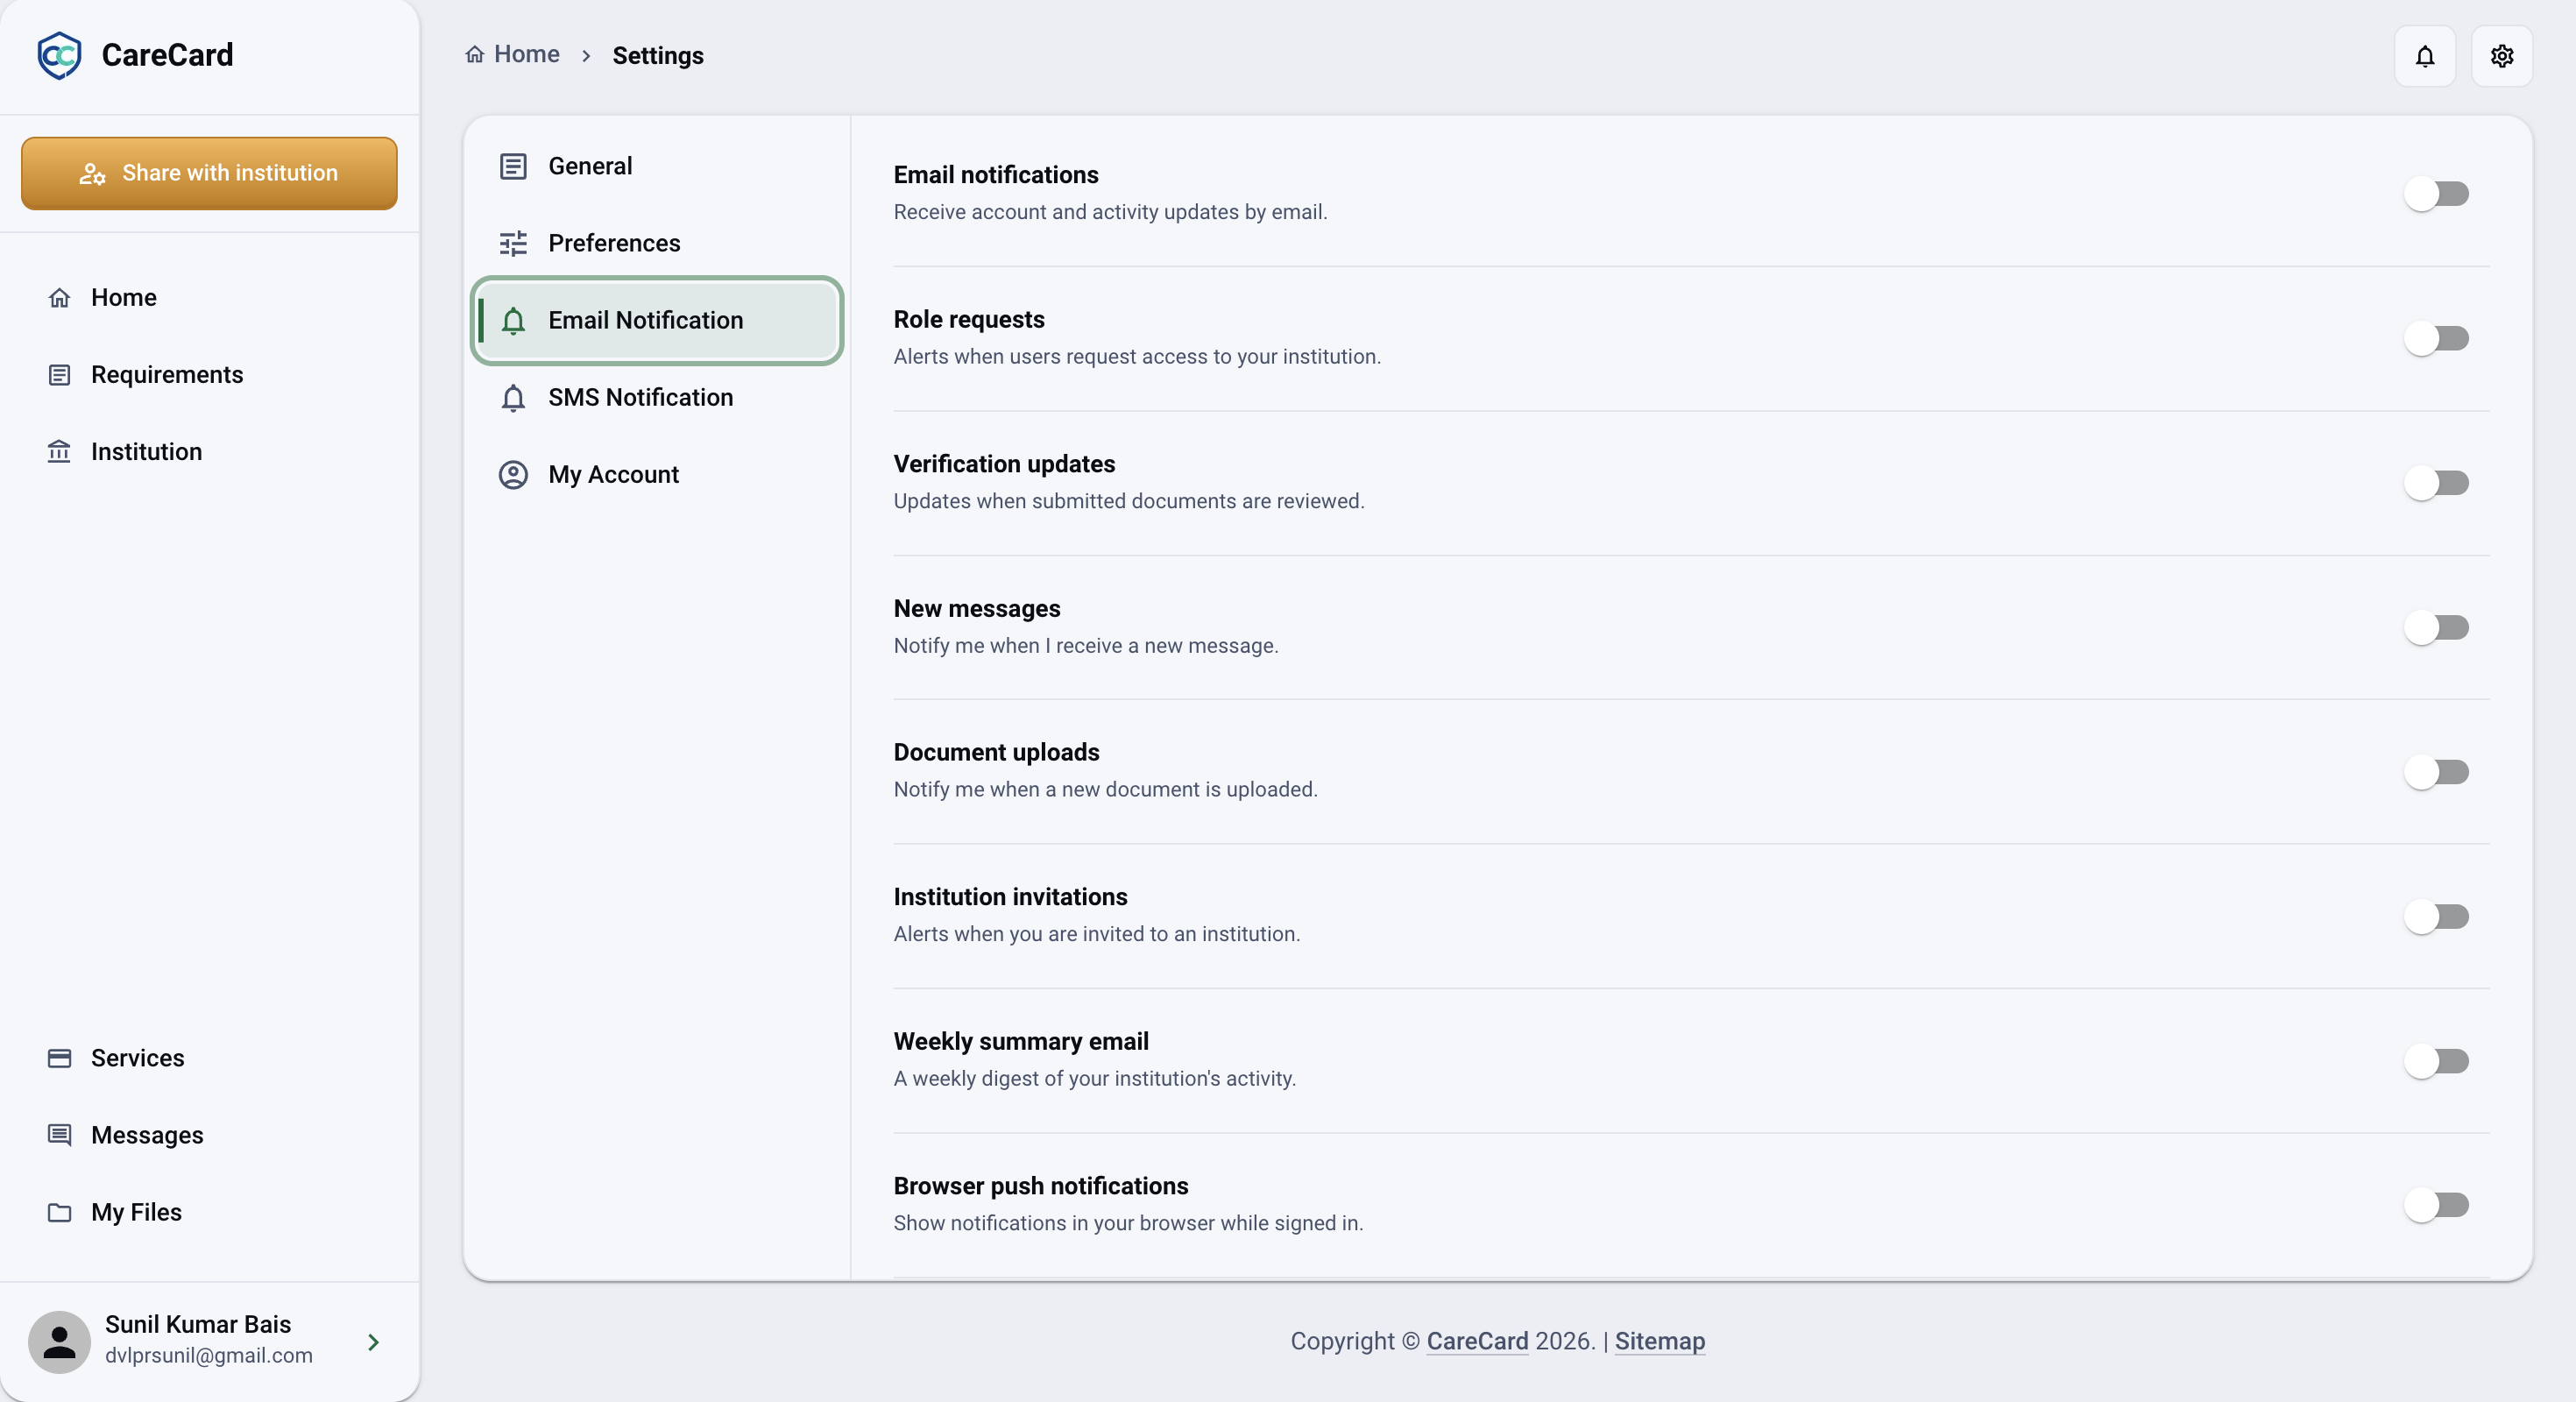Click the My Files folder icon

click(59, 1212)
